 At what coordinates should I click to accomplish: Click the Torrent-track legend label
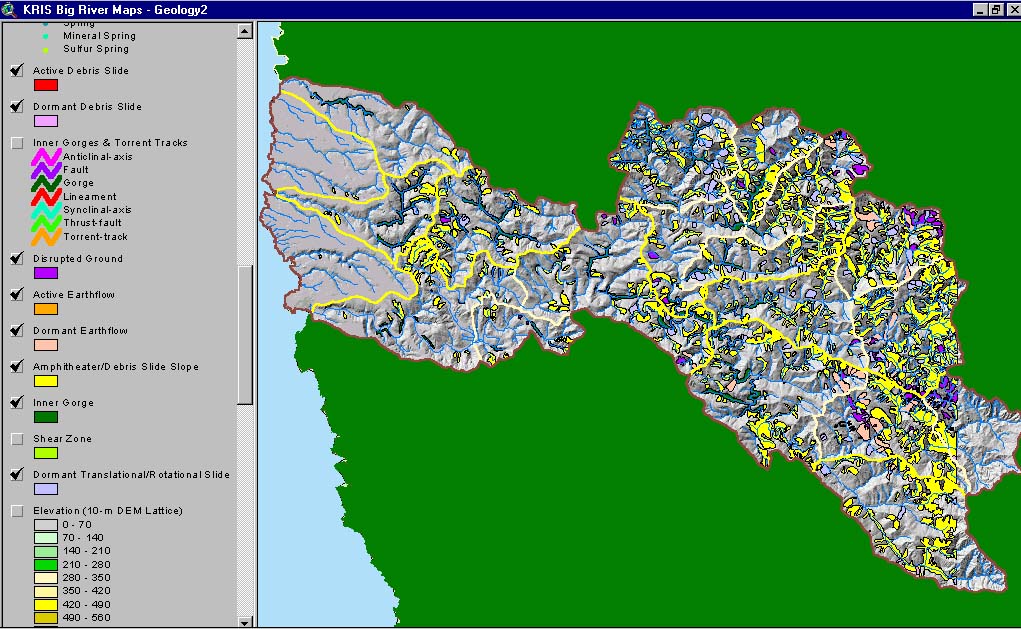click(95, 237)
